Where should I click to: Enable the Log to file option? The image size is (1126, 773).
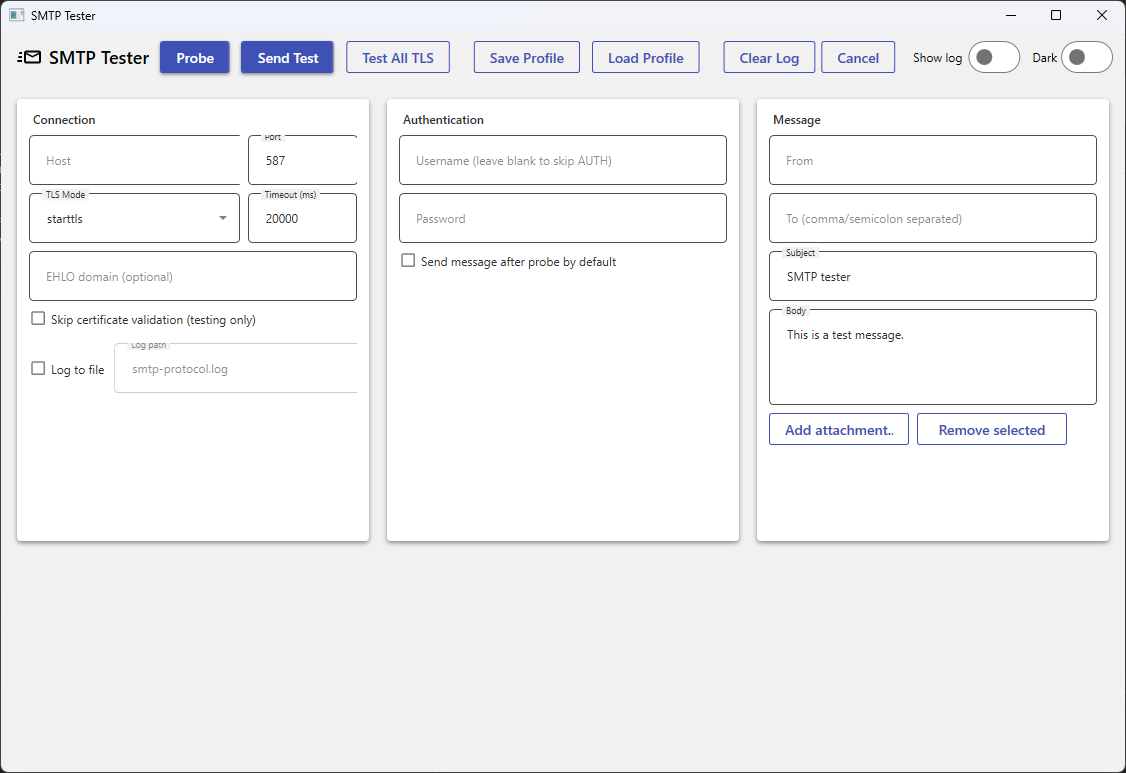[x=38, y=368]
